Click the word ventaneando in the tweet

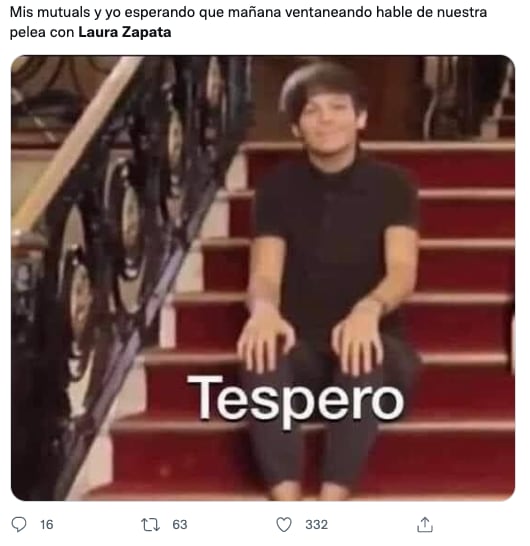click(x=328, y=12)
